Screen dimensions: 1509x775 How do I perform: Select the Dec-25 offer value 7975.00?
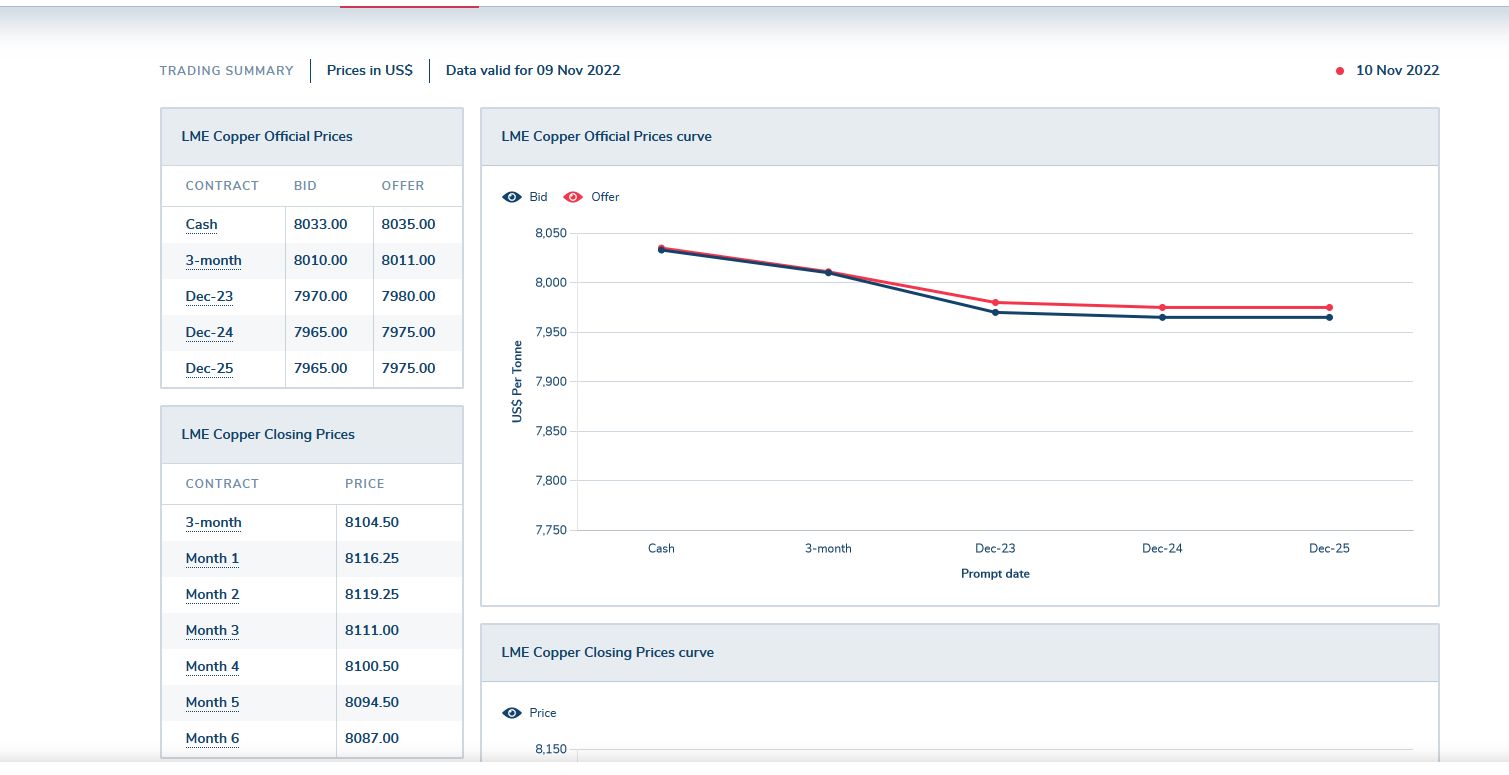click(408, 369)
